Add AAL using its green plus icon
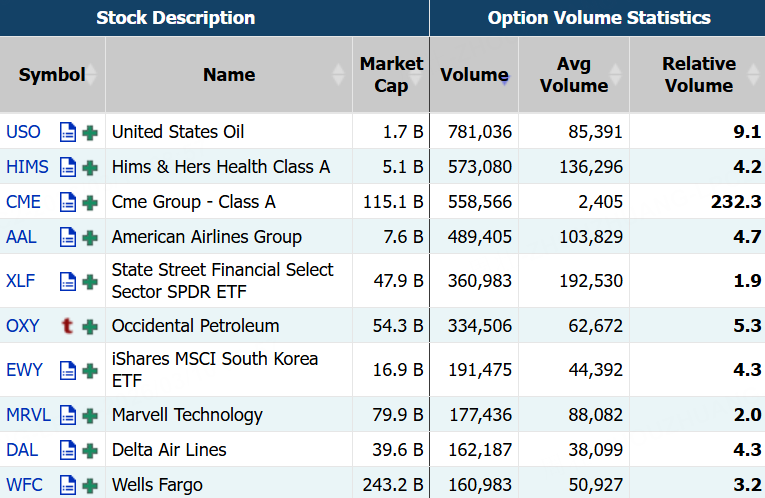 (x=91, y=237)
